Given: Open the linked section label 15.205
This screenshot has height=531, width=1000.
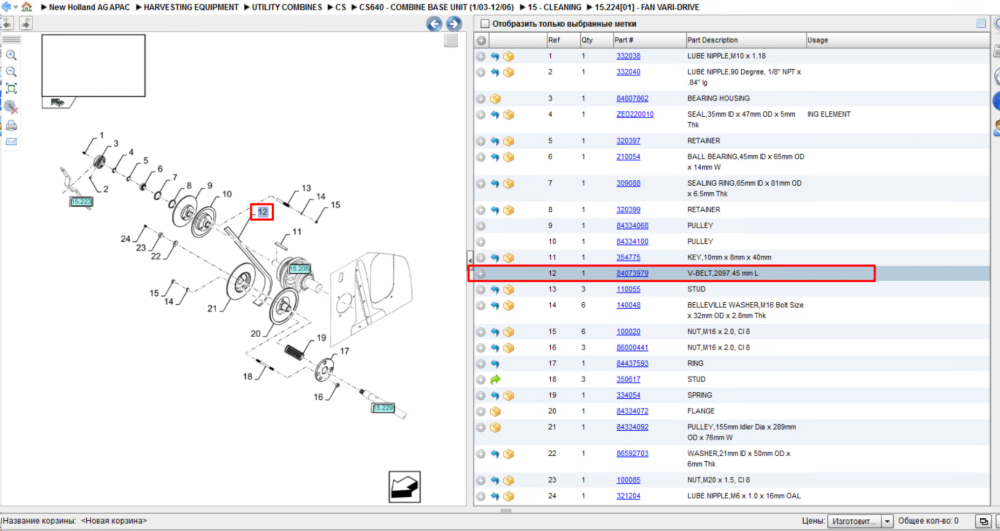Looking at the screenshot, I should click(x=300, y=269).
